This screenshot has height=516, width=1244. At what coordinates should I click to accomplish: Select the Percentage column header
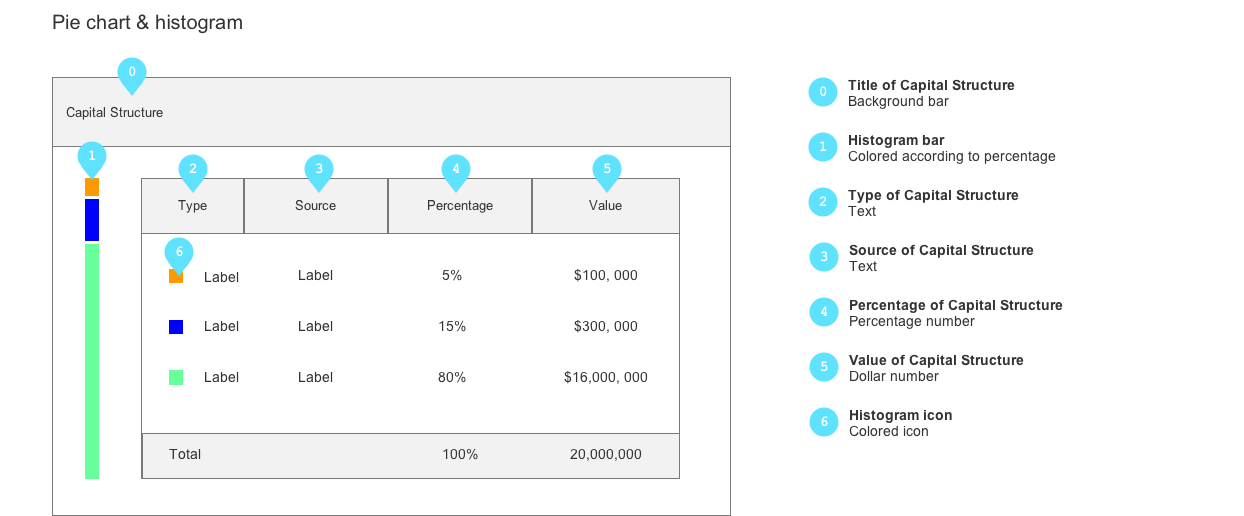(460, 206)
